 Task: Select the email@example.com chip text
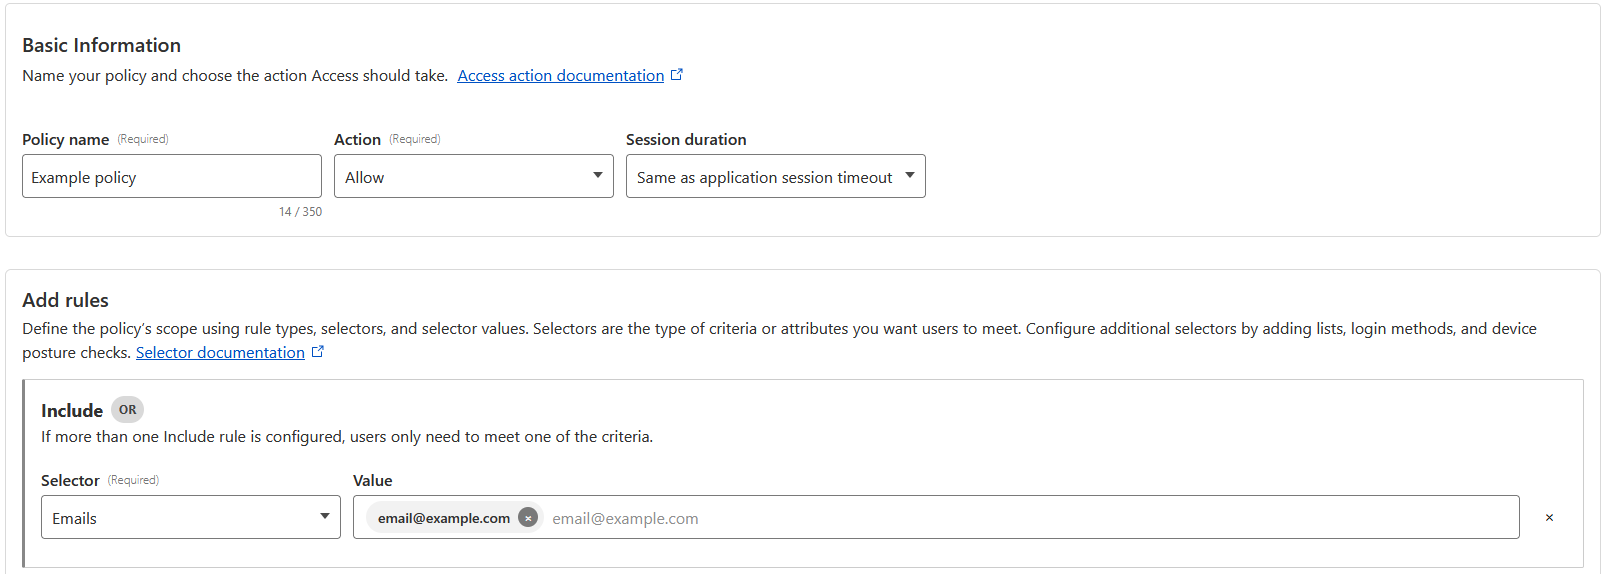pos(443,518)
